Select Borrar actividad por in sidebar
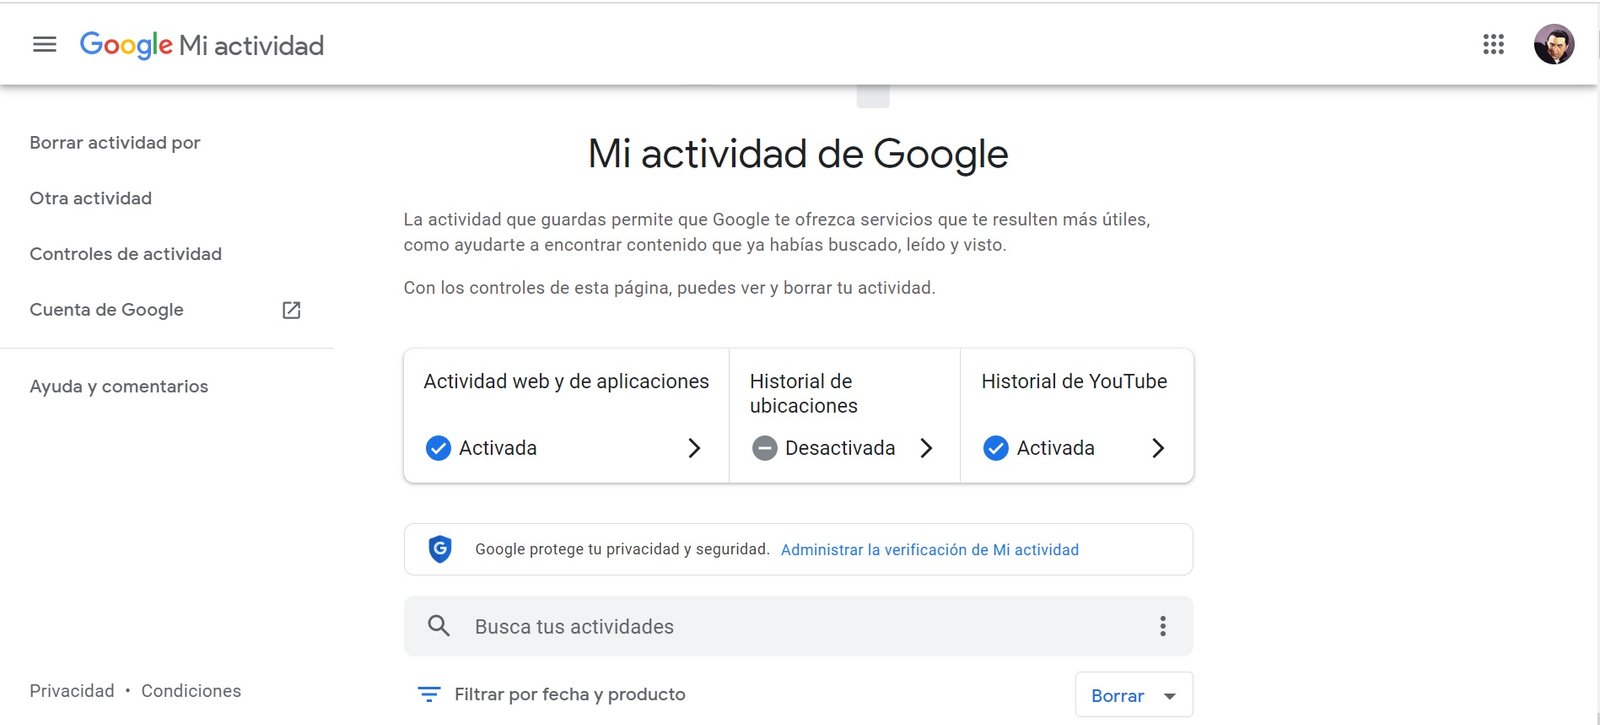This screenshot has height=725, width=1600. 115,143
